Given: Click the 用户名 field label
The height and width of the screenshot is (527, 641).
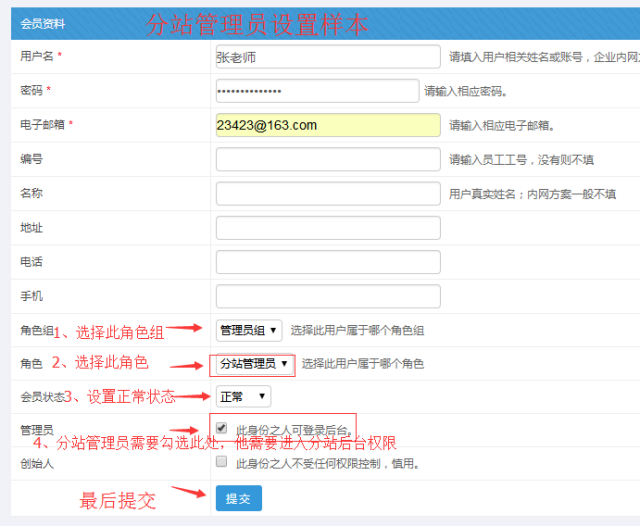Looking at the screenshot, I should [x=37, y=56].
